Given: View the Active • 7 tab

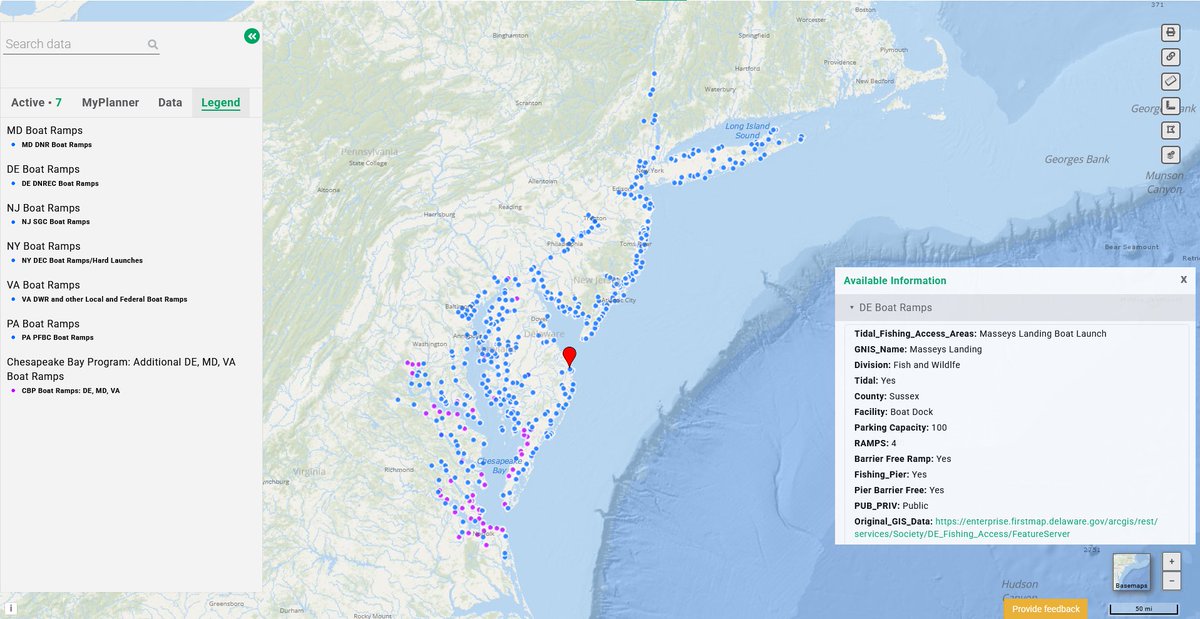Looking at the screenshot, I should click(x=36, y=102).
